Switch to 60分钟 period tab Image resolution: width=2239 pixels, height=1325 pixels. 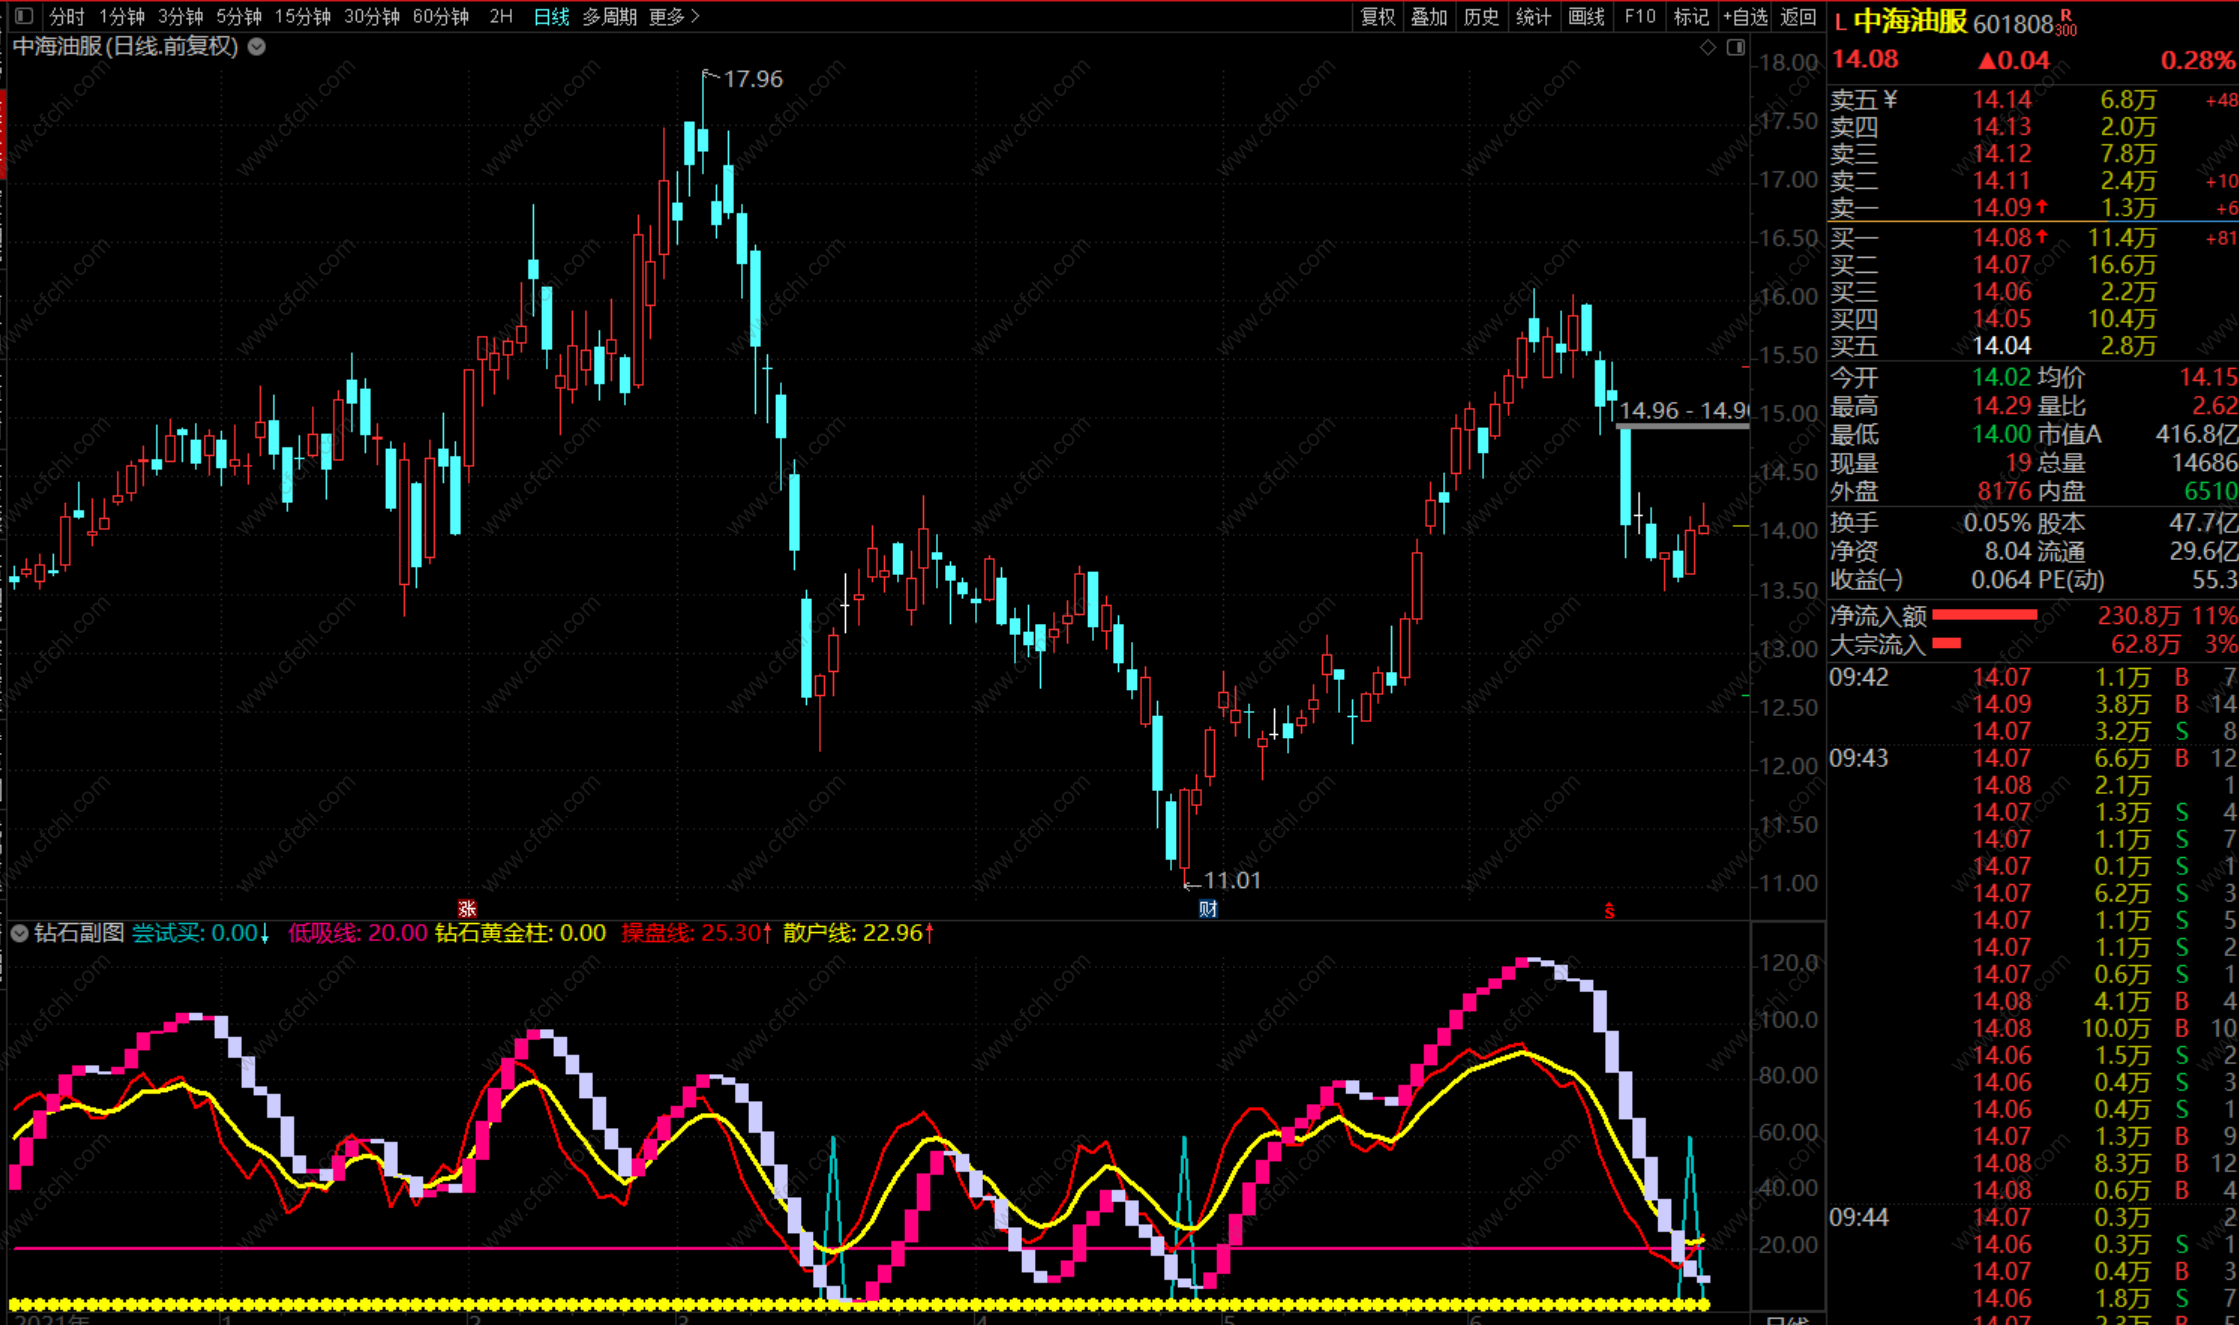440,16
